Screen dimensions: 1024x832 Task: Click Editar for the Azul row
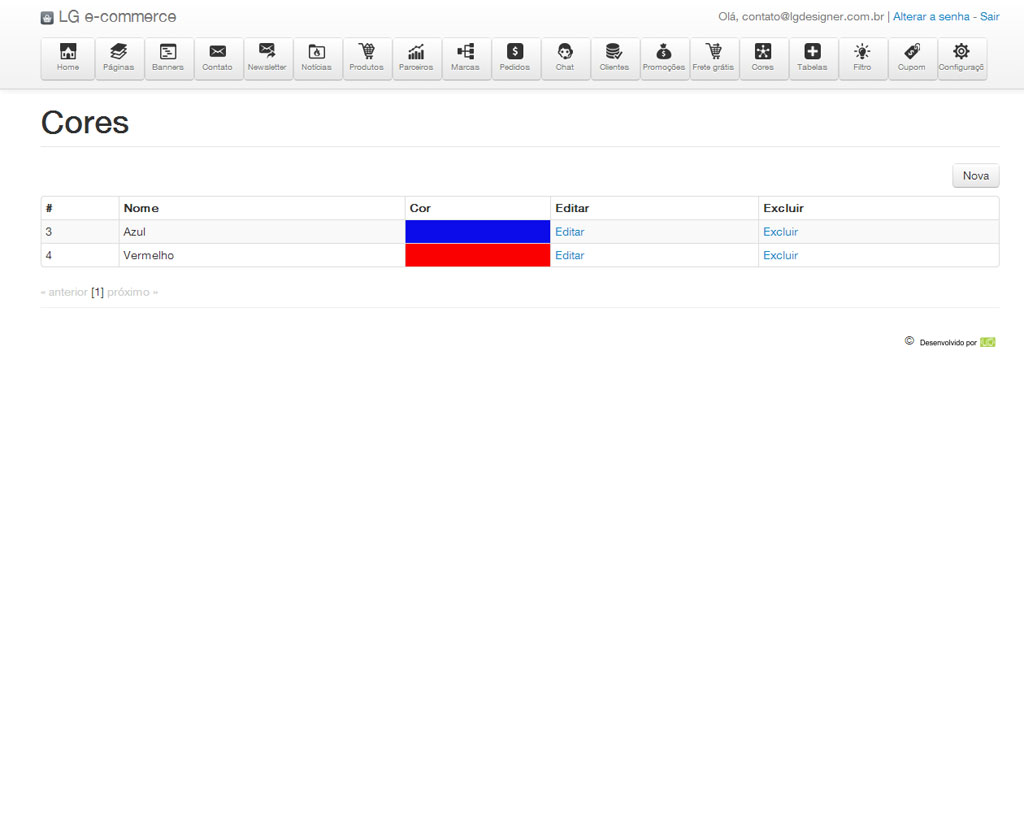(570, 232)
